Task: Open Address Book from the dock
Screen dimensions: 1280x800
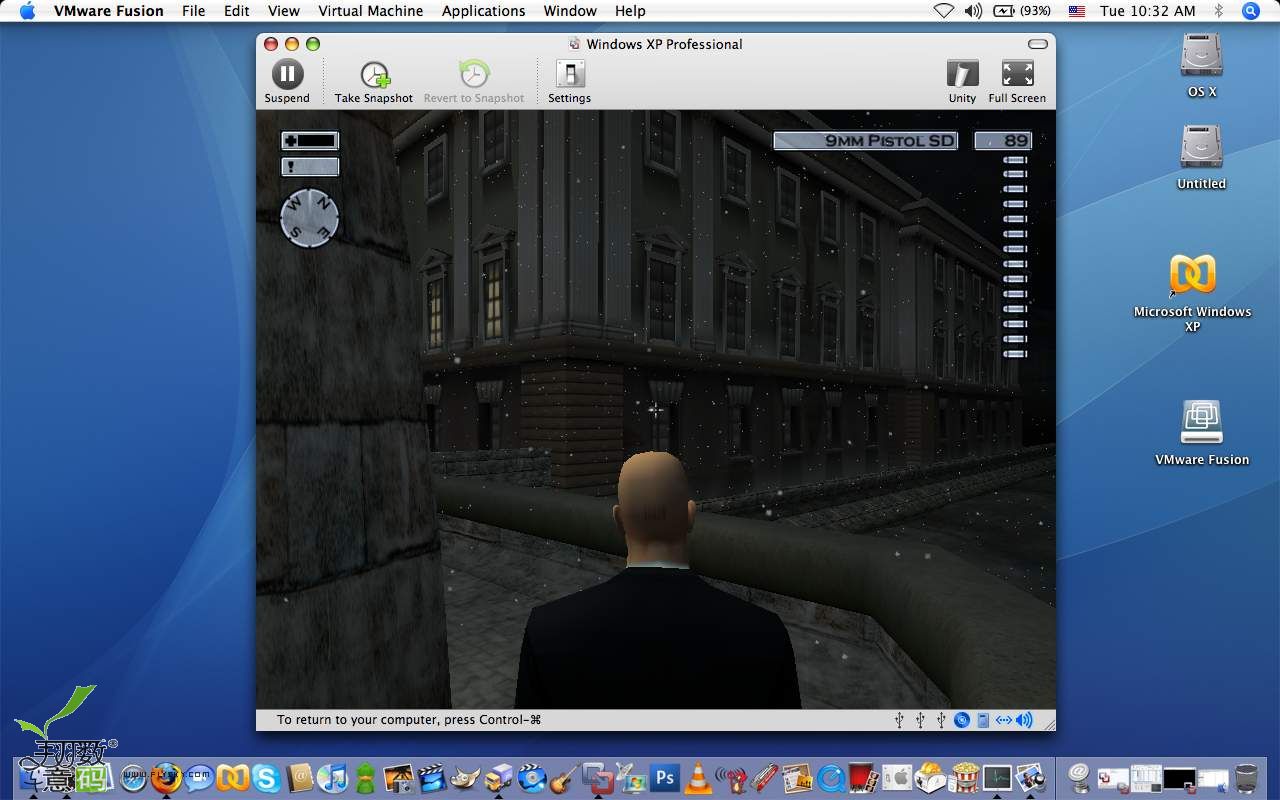Action: click(300, 776)
